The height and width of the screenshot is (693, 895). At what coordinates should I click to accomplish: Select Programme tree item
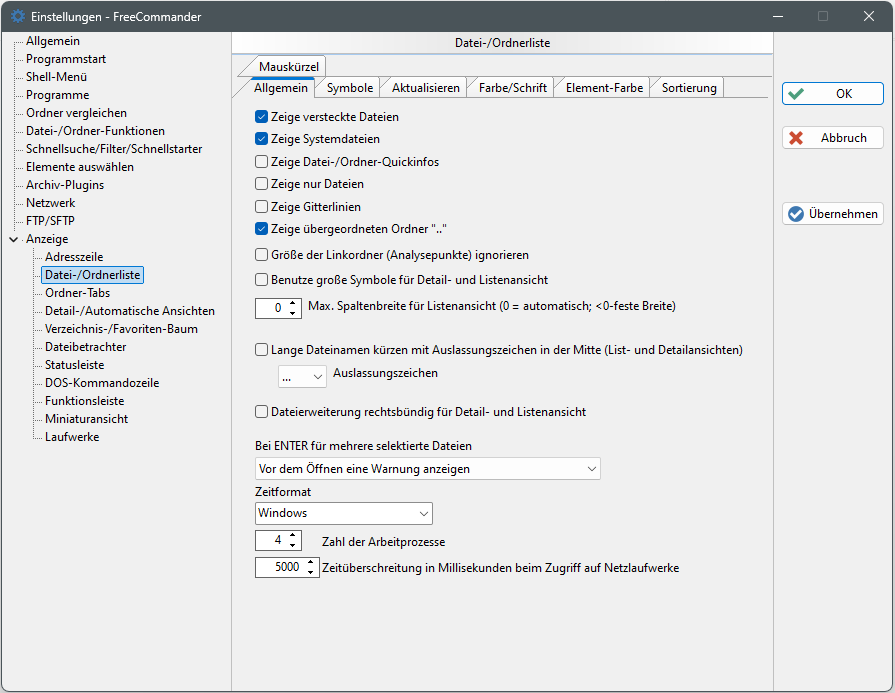pos(57,95)
